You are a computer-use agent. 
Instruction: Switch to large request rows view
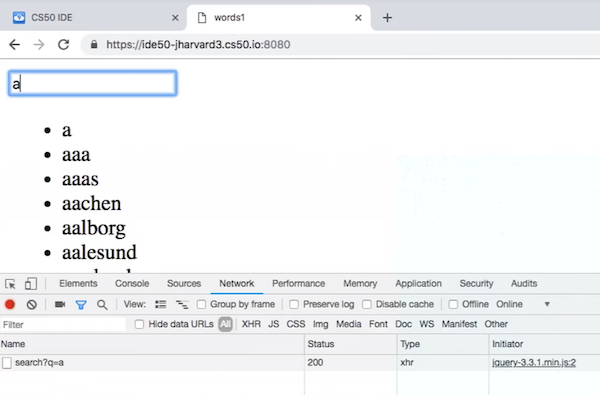pos(161,305)
